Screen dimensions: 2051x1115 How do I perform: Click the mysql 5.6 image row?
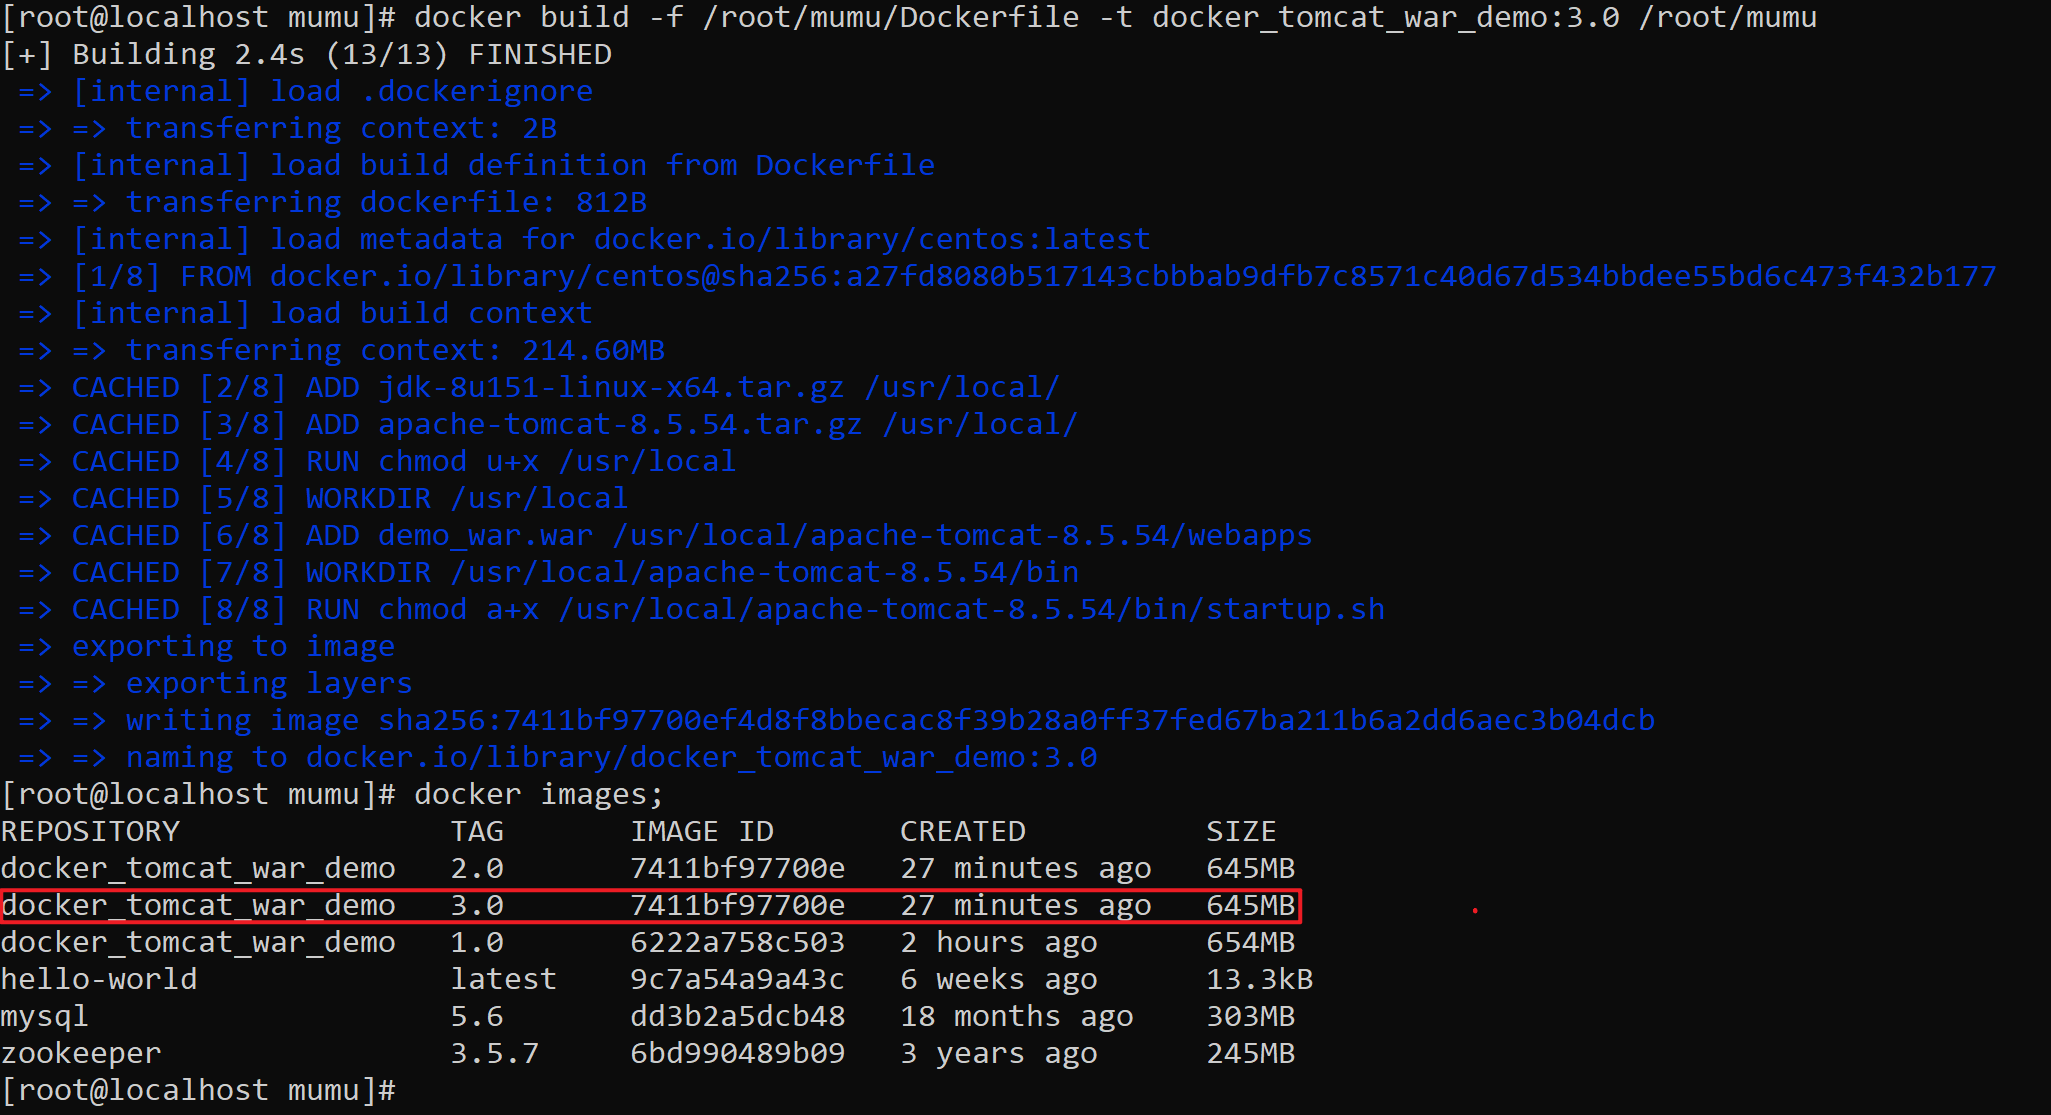tap(45, 1017)
